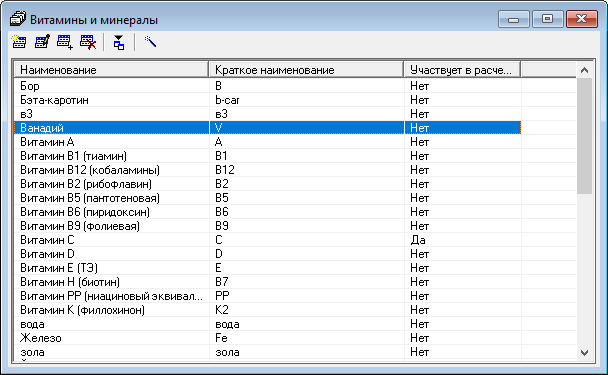Click the short name зола cell

307,352
